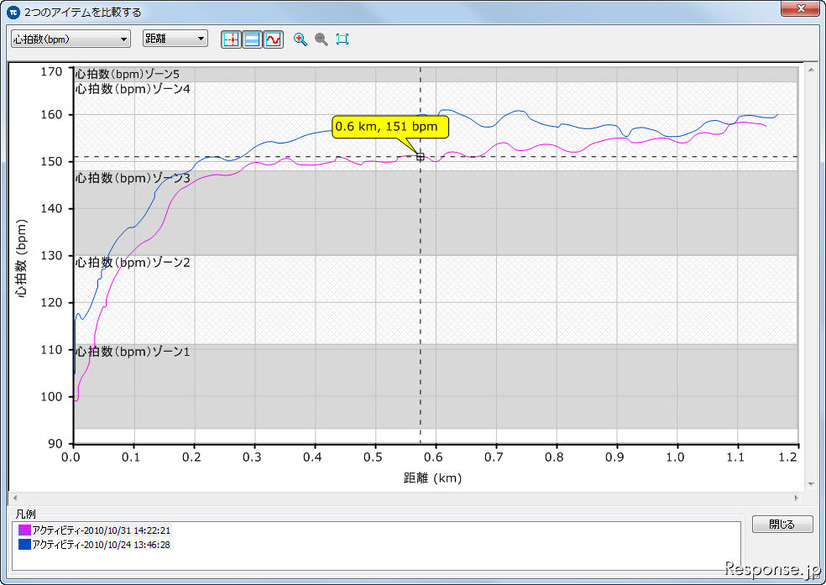Click the x-axis title 距離 (km)
Image resolution: width=826 pixels, height=585 pixels.
tap(432, 478)
